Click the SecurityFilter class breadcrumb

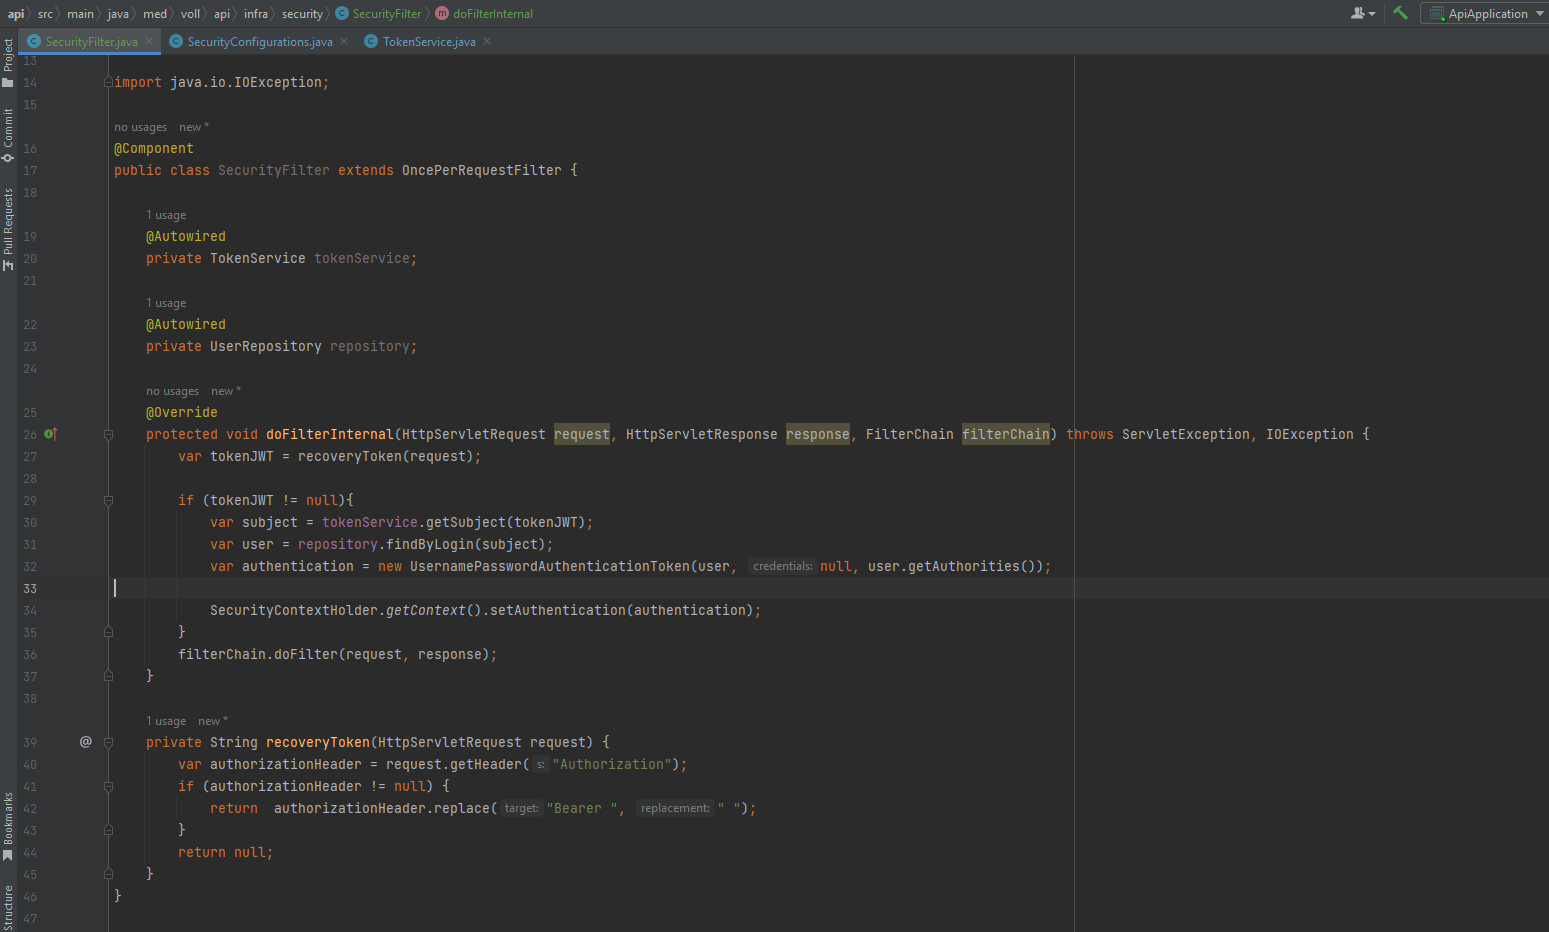pos(378,13)
